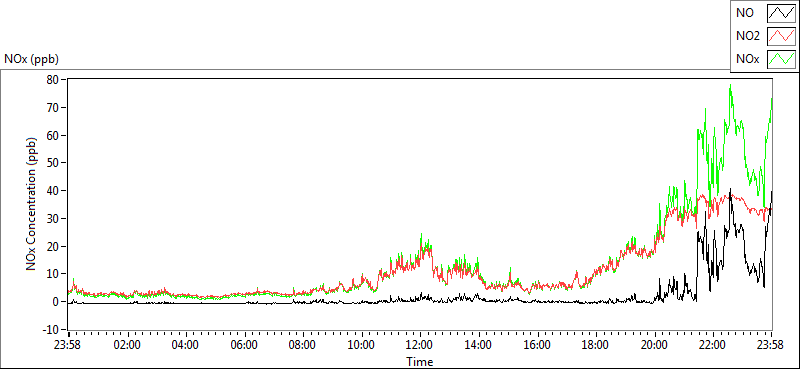Open the NOx plot legend green line icon

point(781,59)
